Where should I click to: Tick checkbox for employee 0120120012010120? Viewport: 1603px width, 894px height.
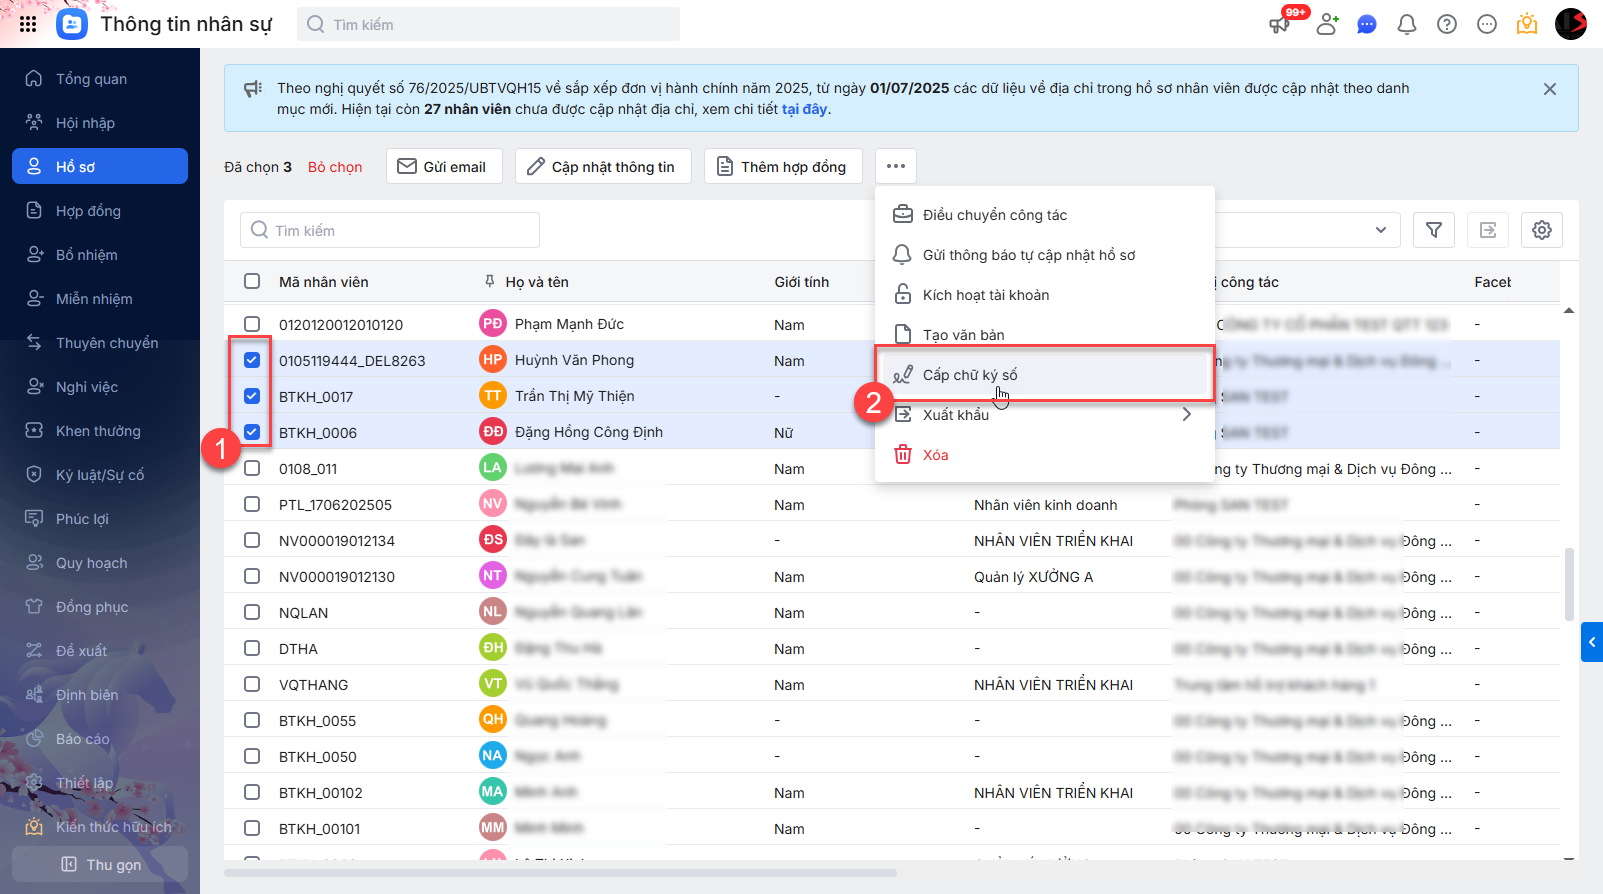(252, 324)
